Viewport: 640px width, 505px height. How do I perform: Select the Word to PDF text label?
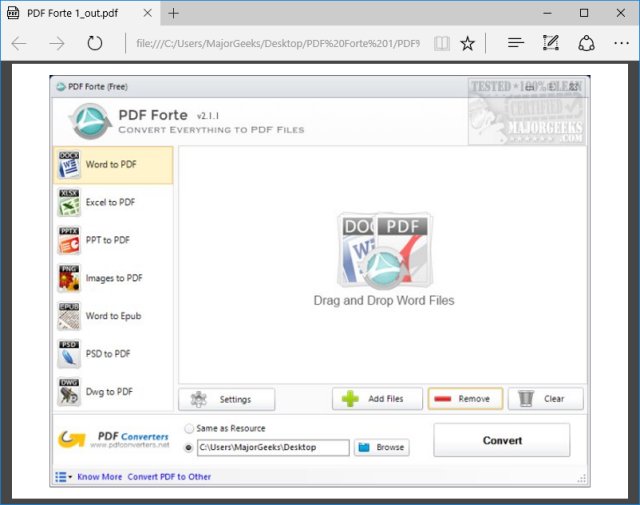click(111, 165)
